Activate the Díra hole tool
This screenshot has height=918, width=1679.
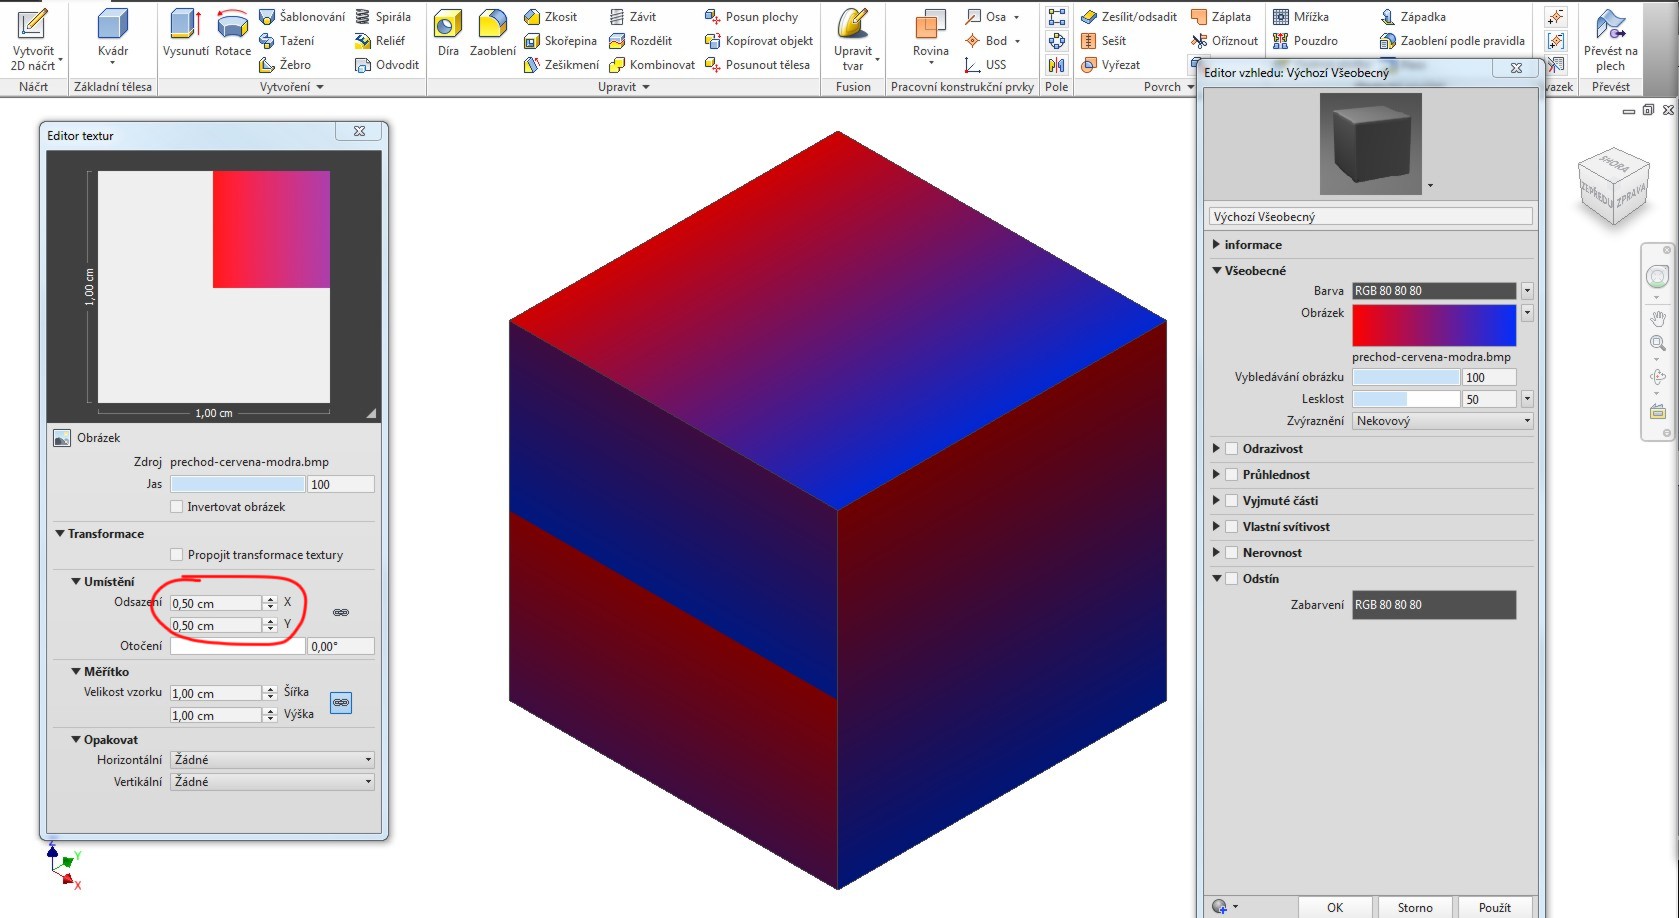(x=448, y=34)
